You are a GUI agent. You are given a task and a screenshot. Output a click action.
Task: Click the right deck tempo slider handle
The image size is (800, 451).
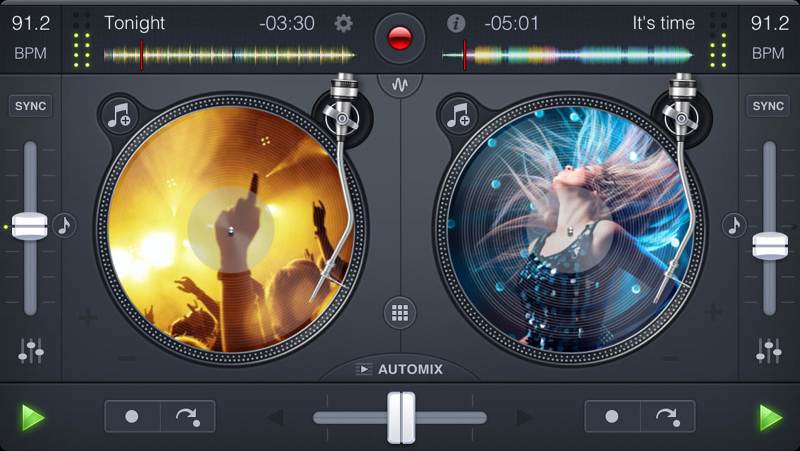click(770, 246)
